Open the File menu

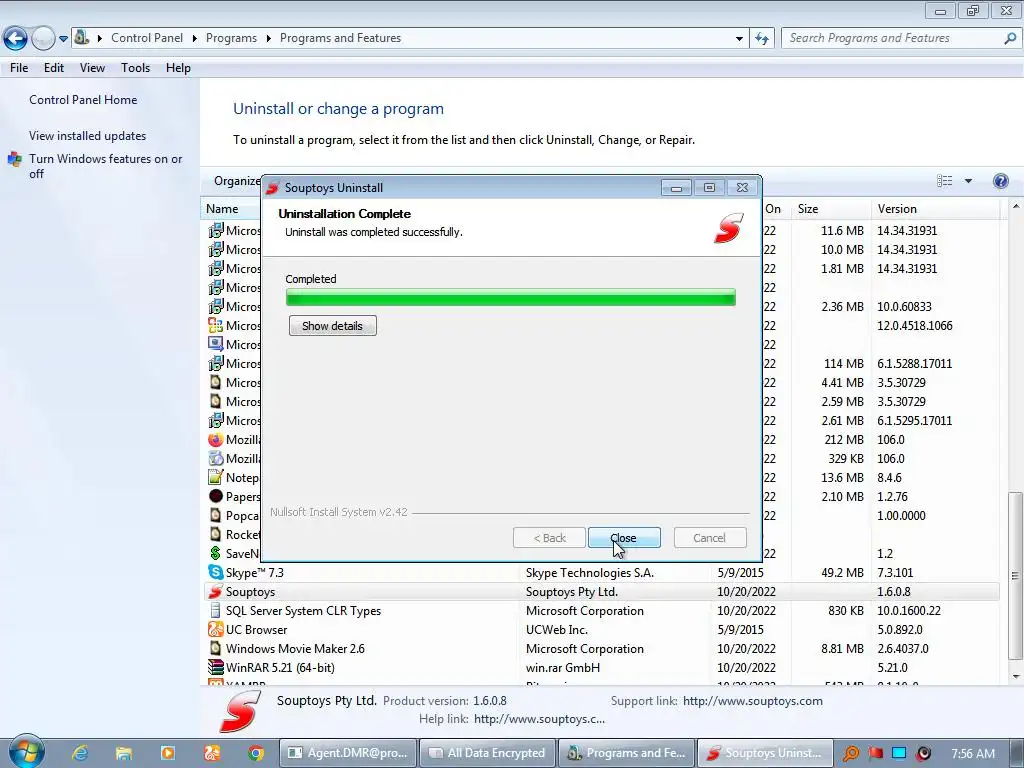tap(19, 68)
